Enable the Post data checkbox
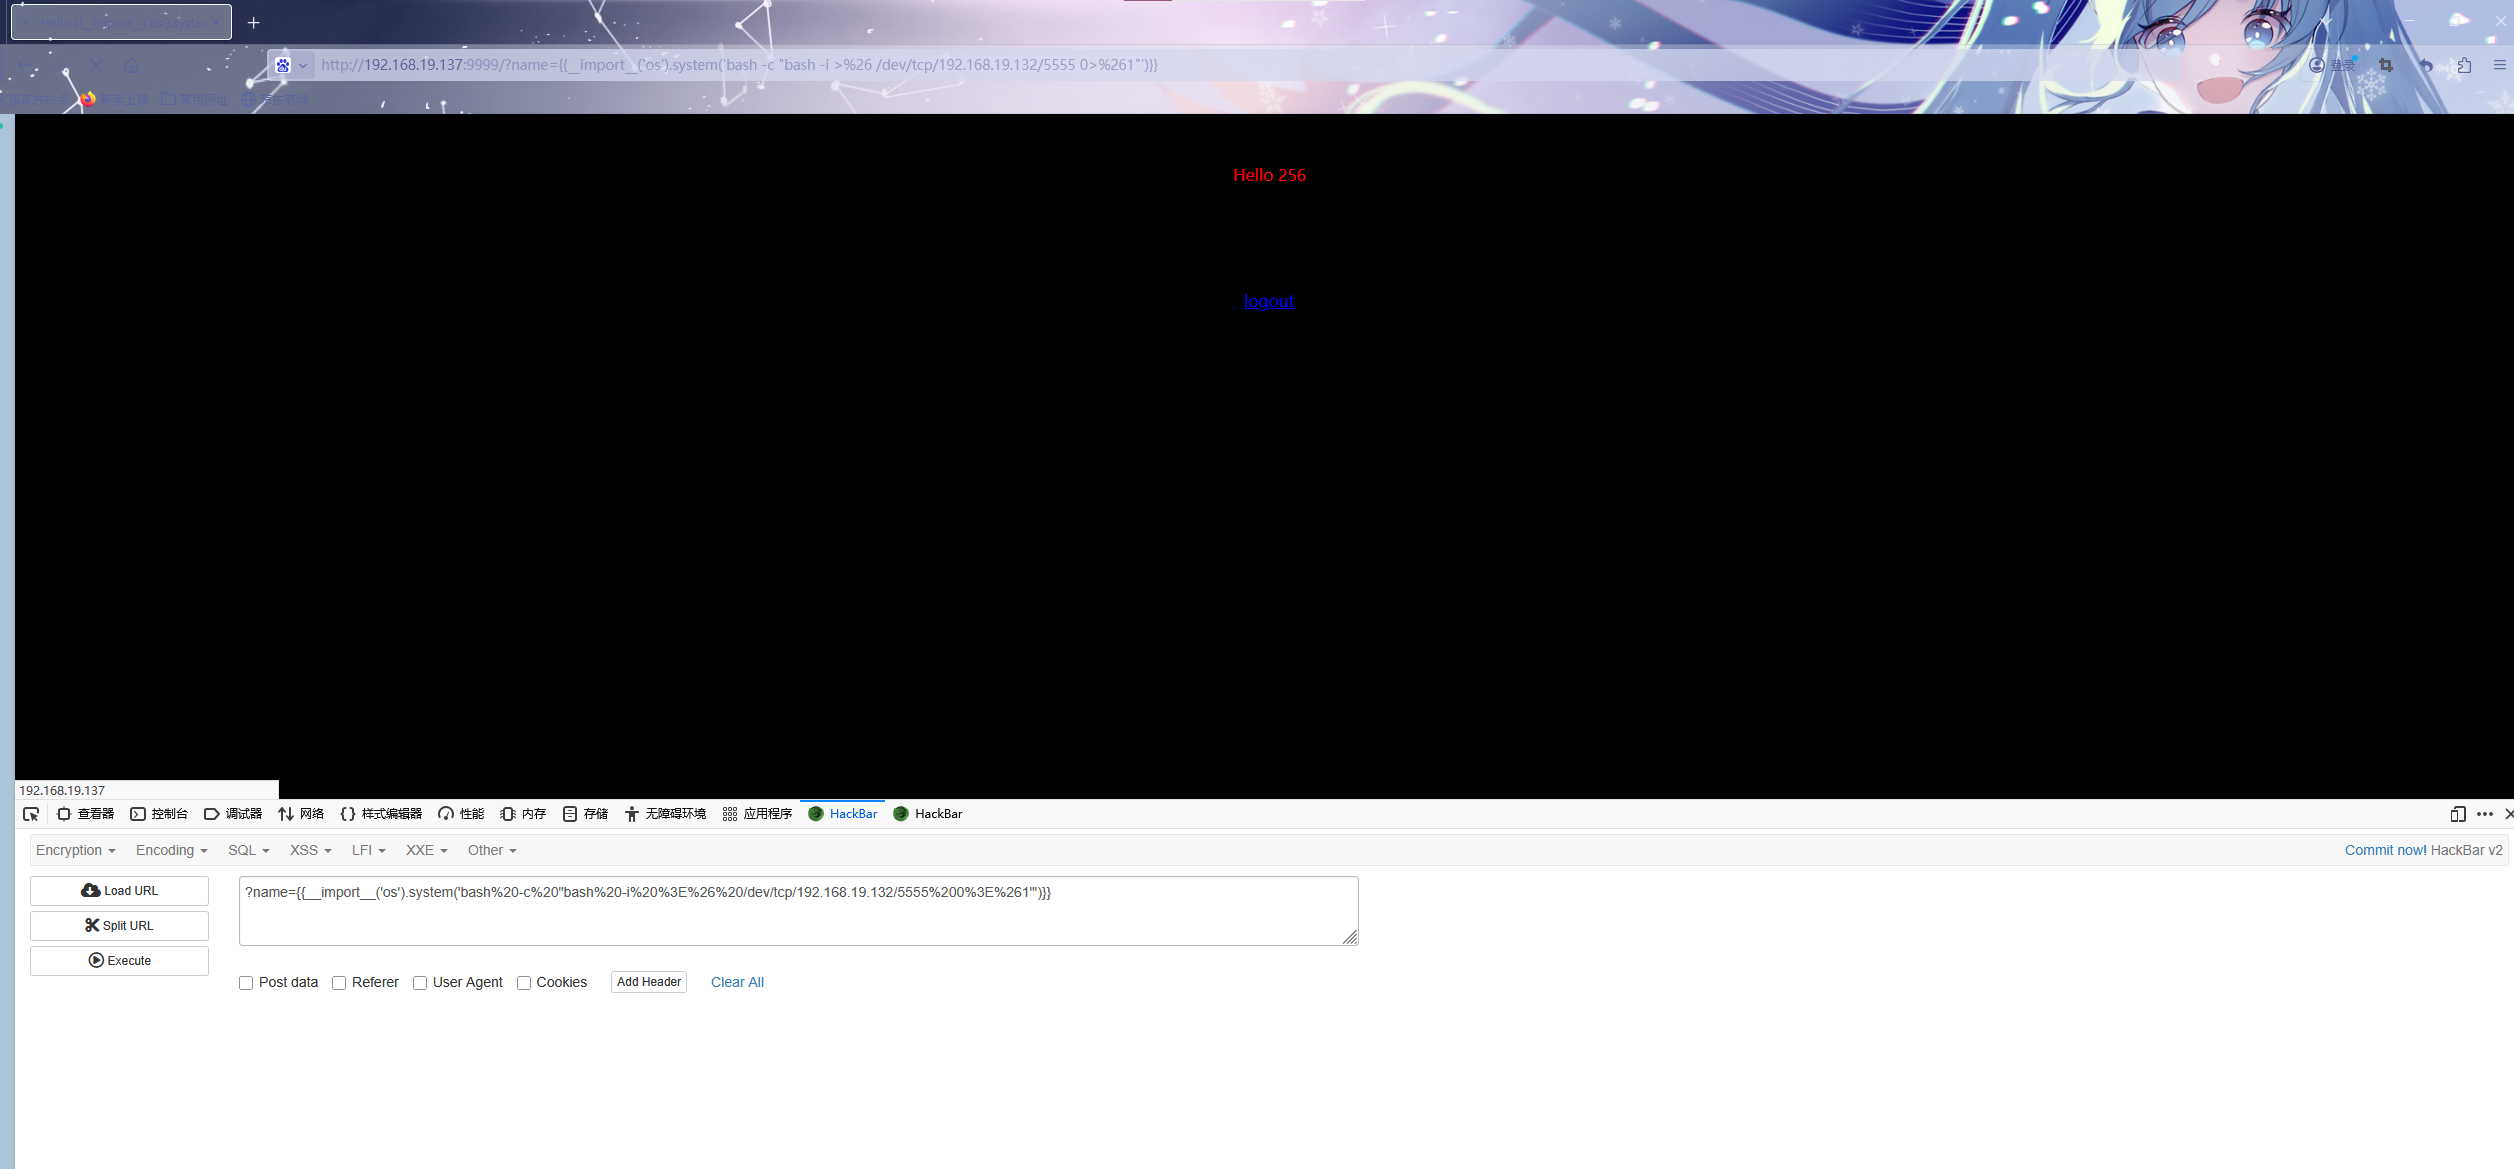The width and height of the screenshot is (2514, 1169). click(x=246, y=983)
